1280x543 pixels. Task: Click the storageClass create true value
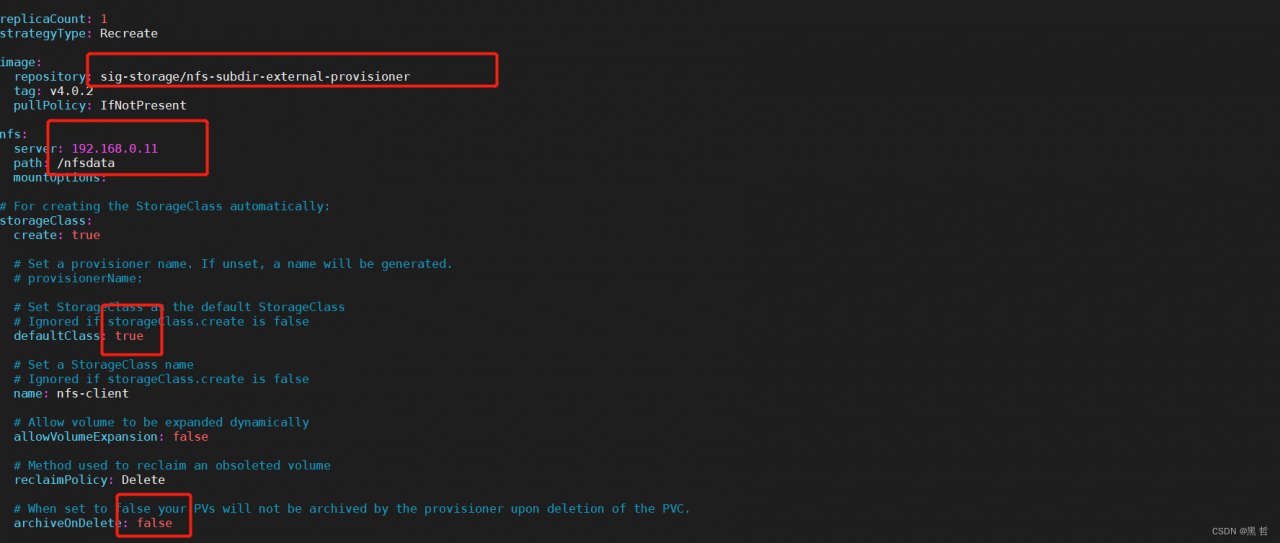pyautogui.click(x=86, y=235)
